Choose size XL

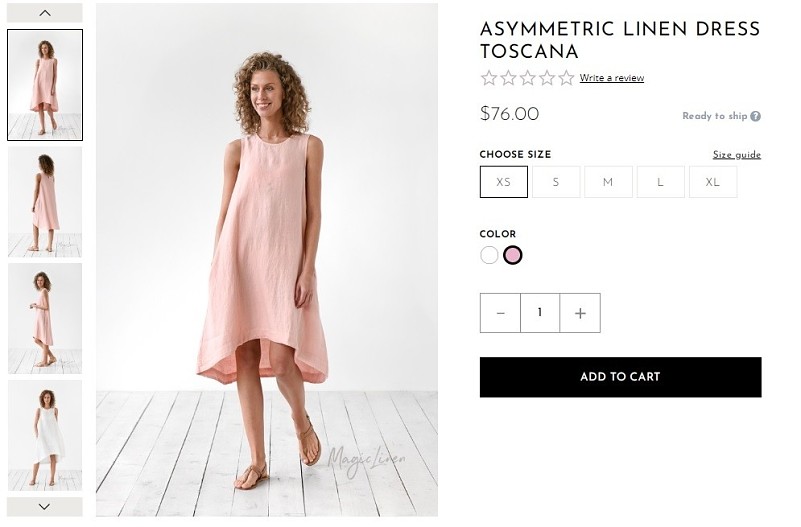click(712, 182)
